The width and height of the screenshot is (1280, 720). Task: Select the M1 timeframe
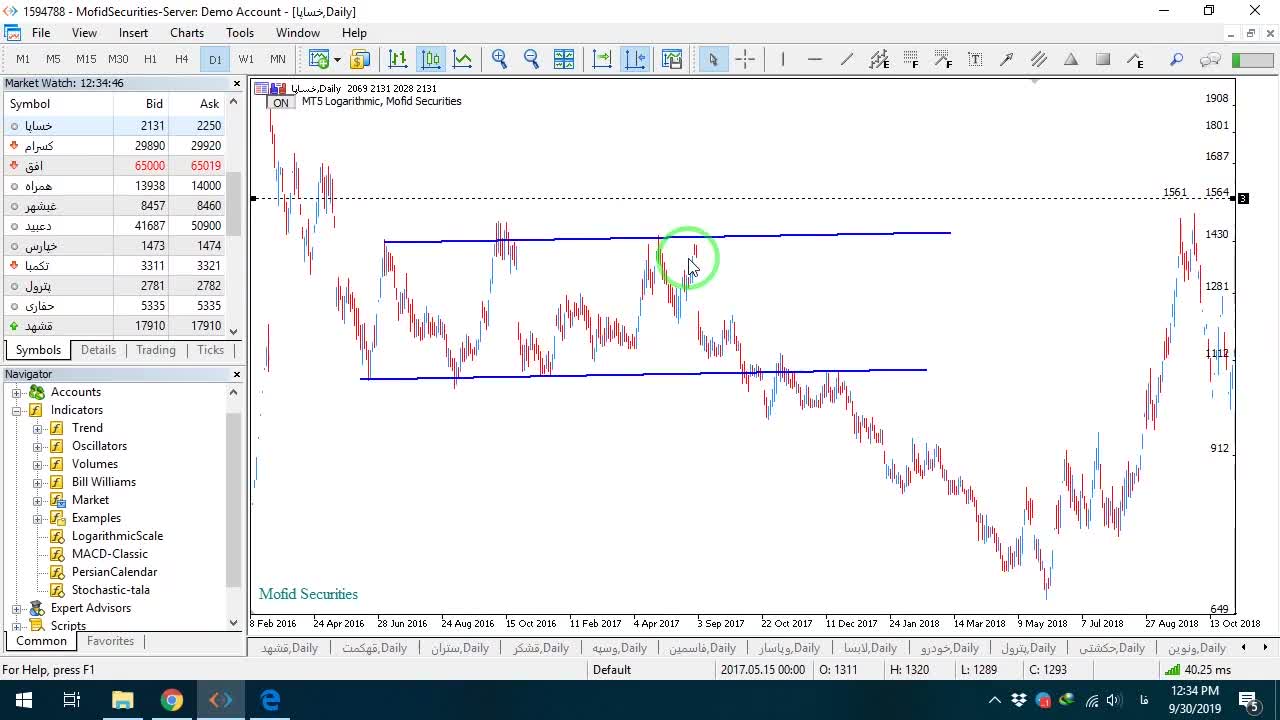click(23, 59)
